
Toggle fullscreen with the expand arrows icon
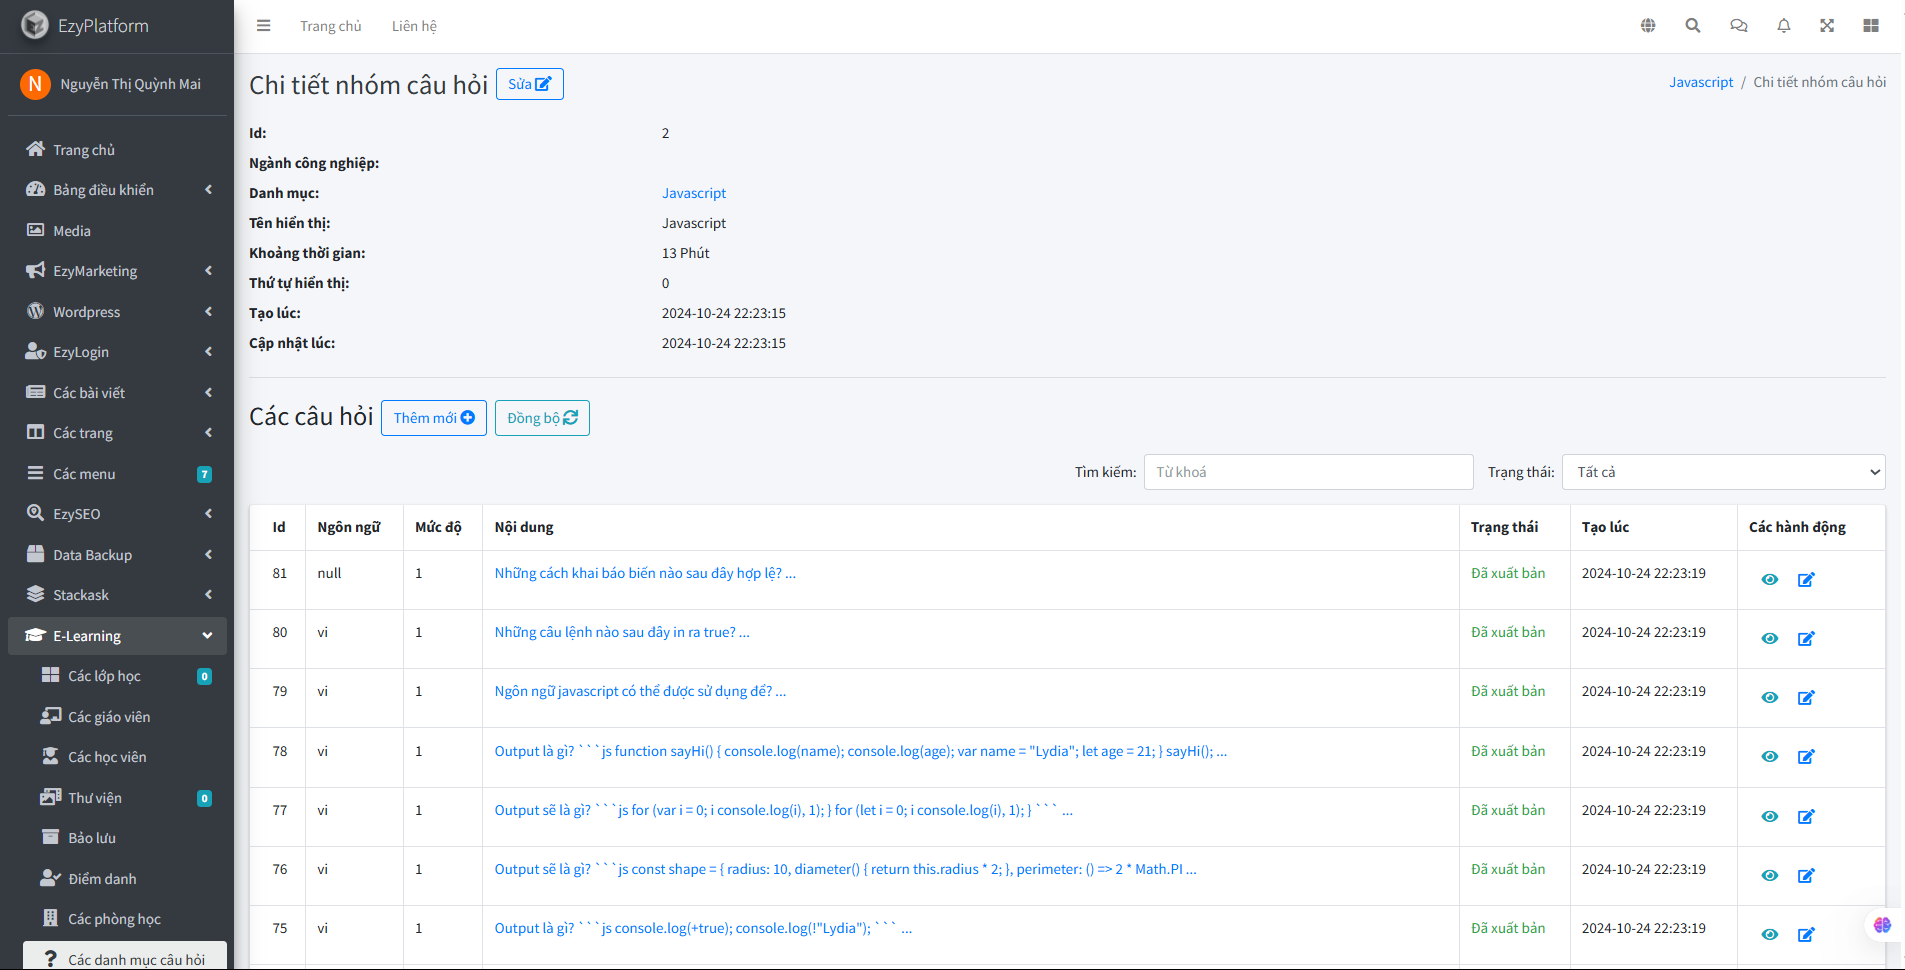[x=1827, y=26]
